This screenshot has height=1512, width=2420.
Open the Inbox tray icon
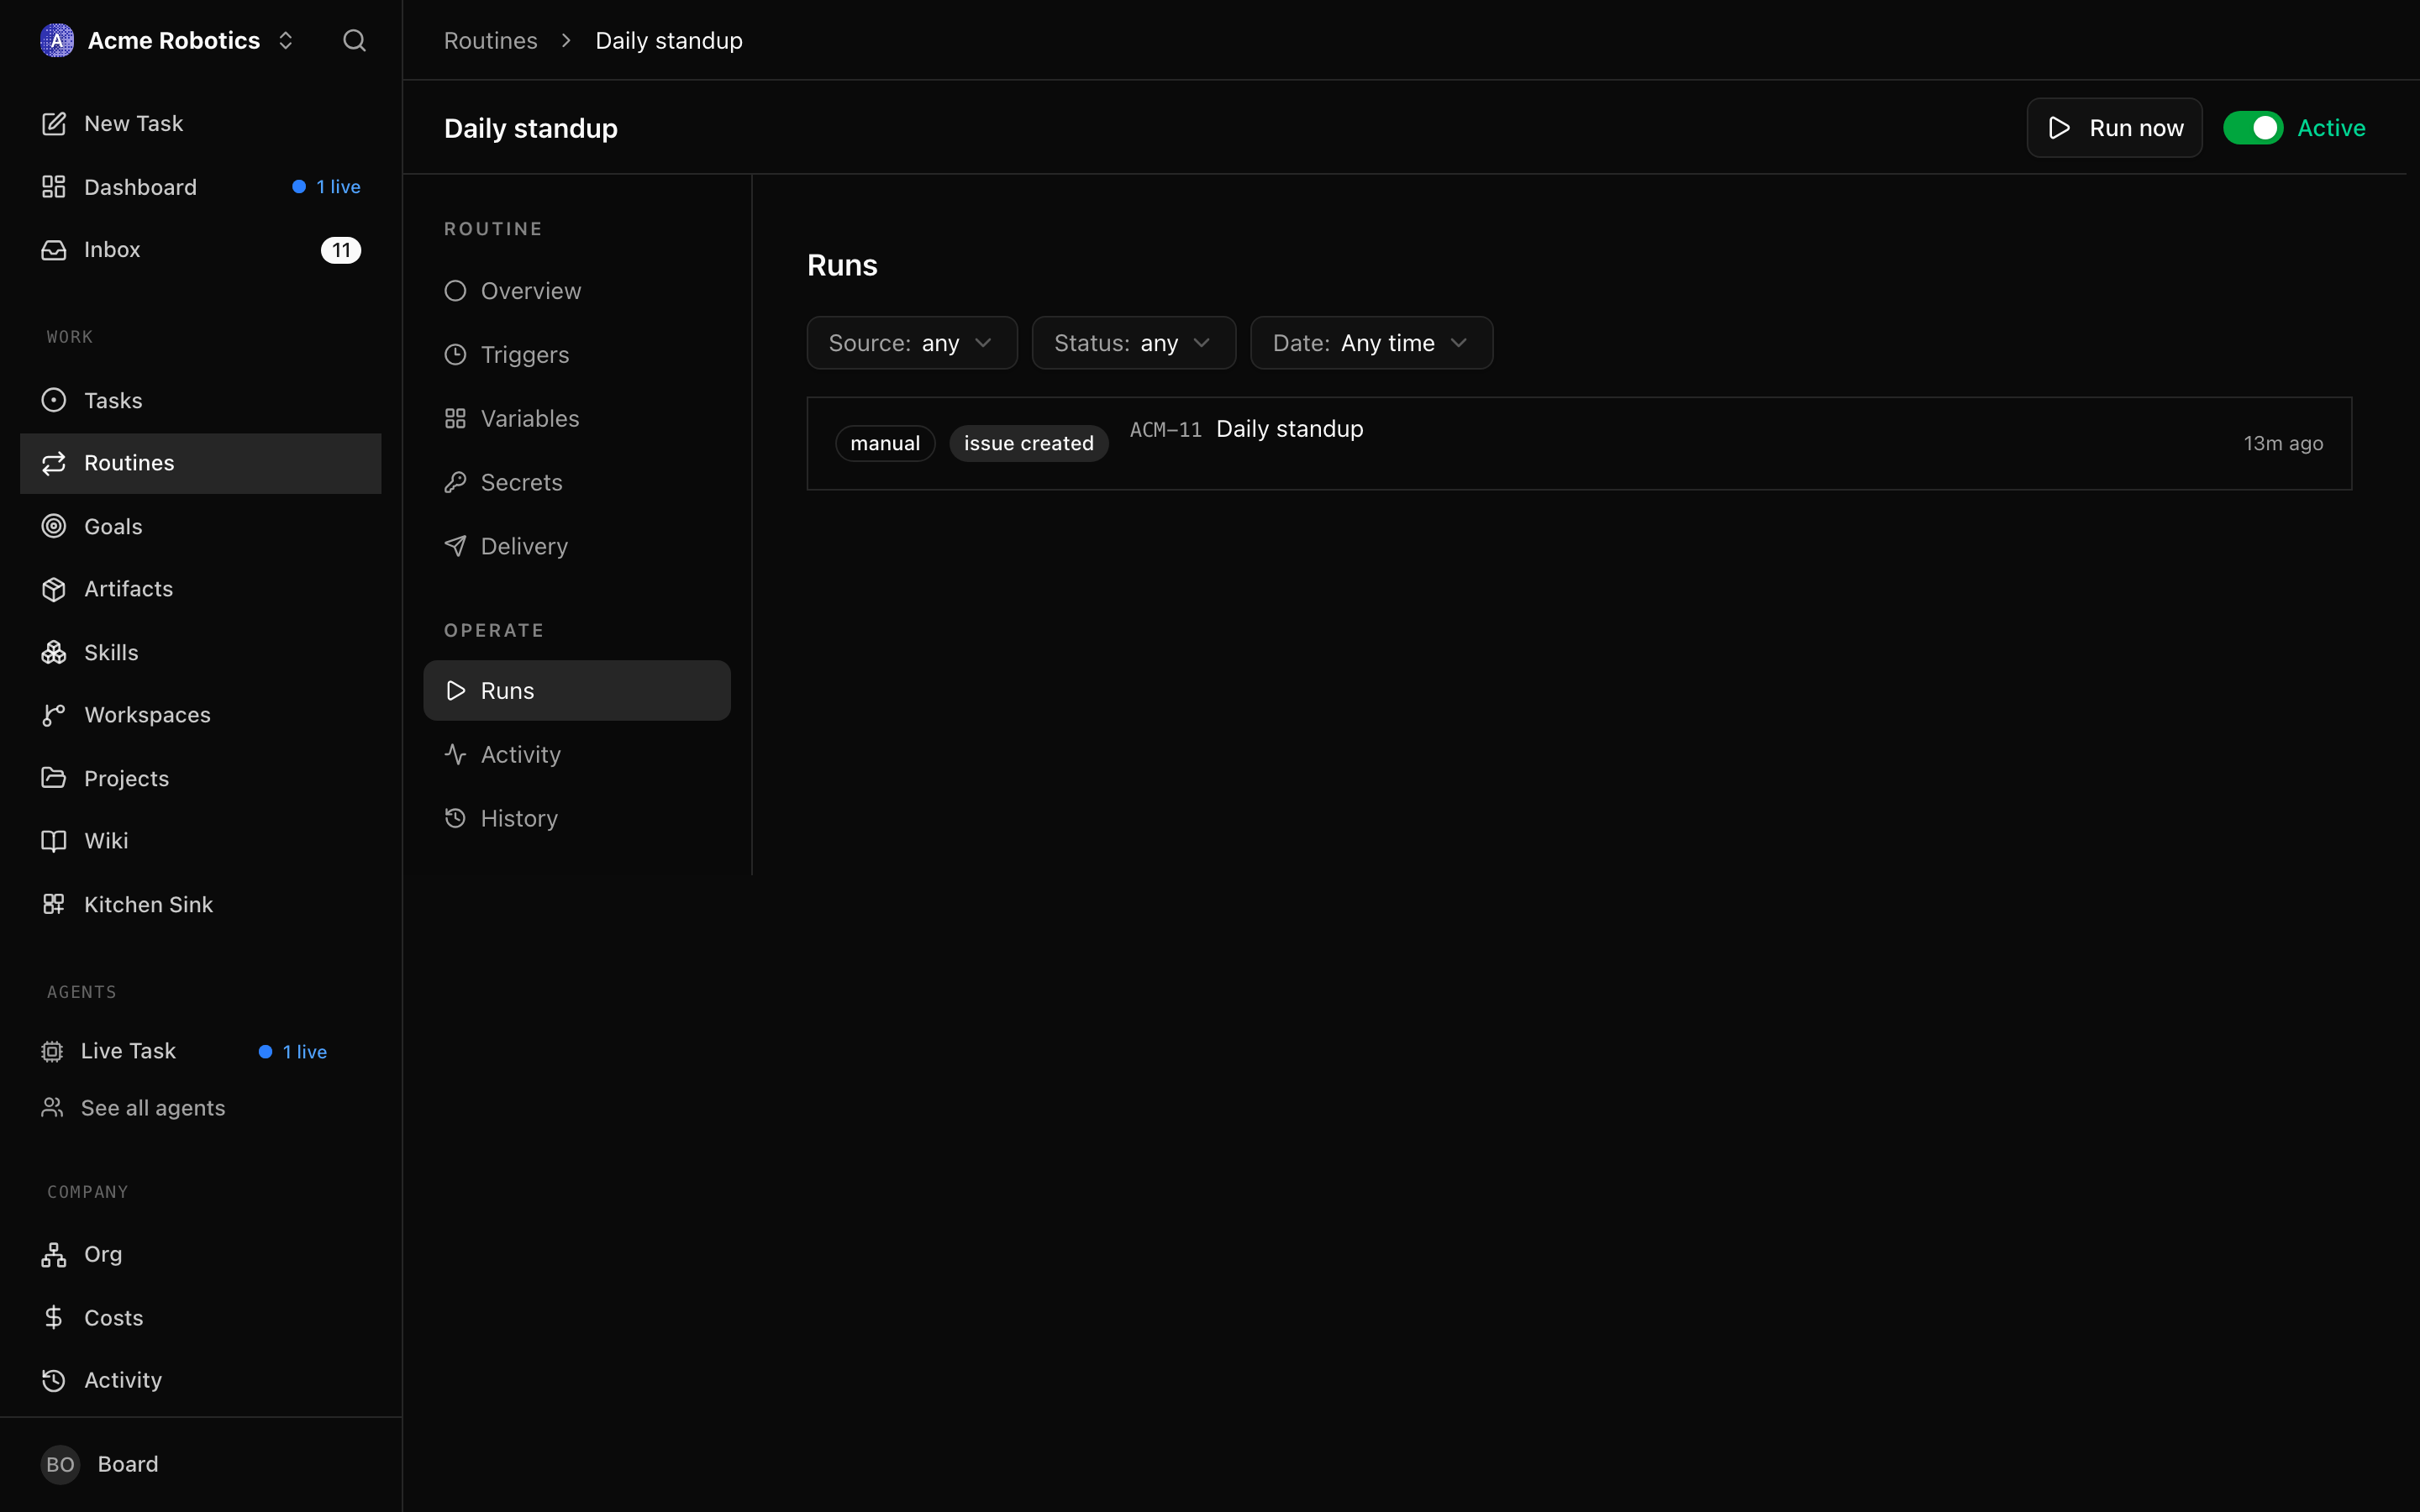click(x=54, y=250)
